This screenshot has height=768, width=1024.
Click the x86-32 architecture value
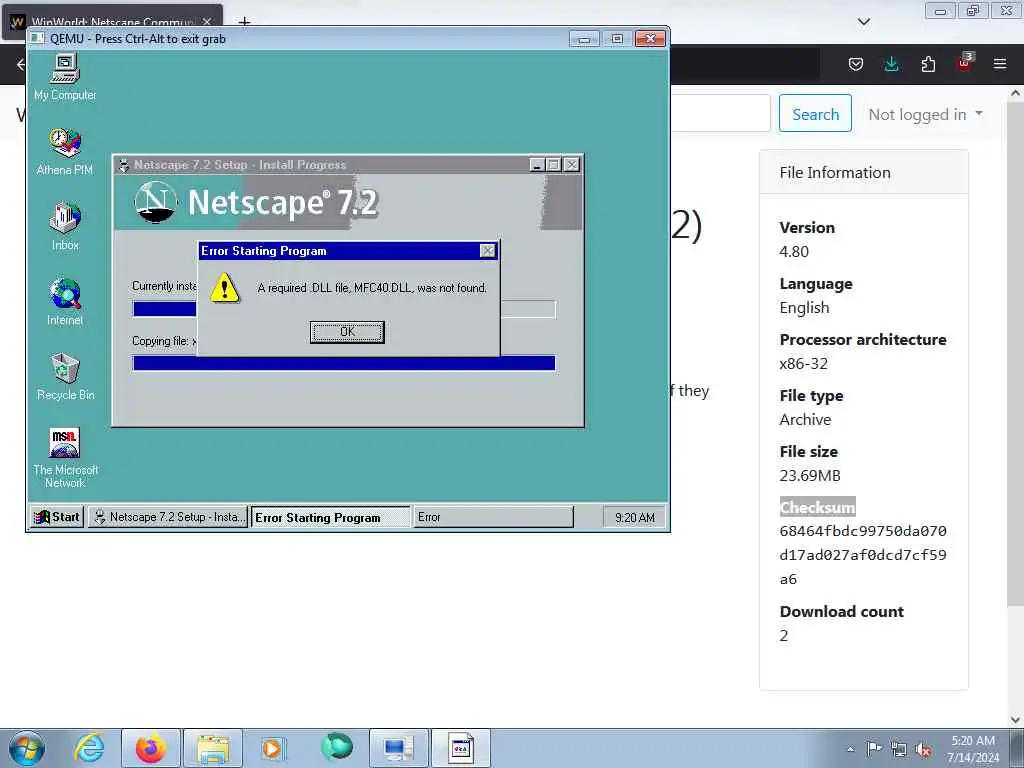[803, 364]
